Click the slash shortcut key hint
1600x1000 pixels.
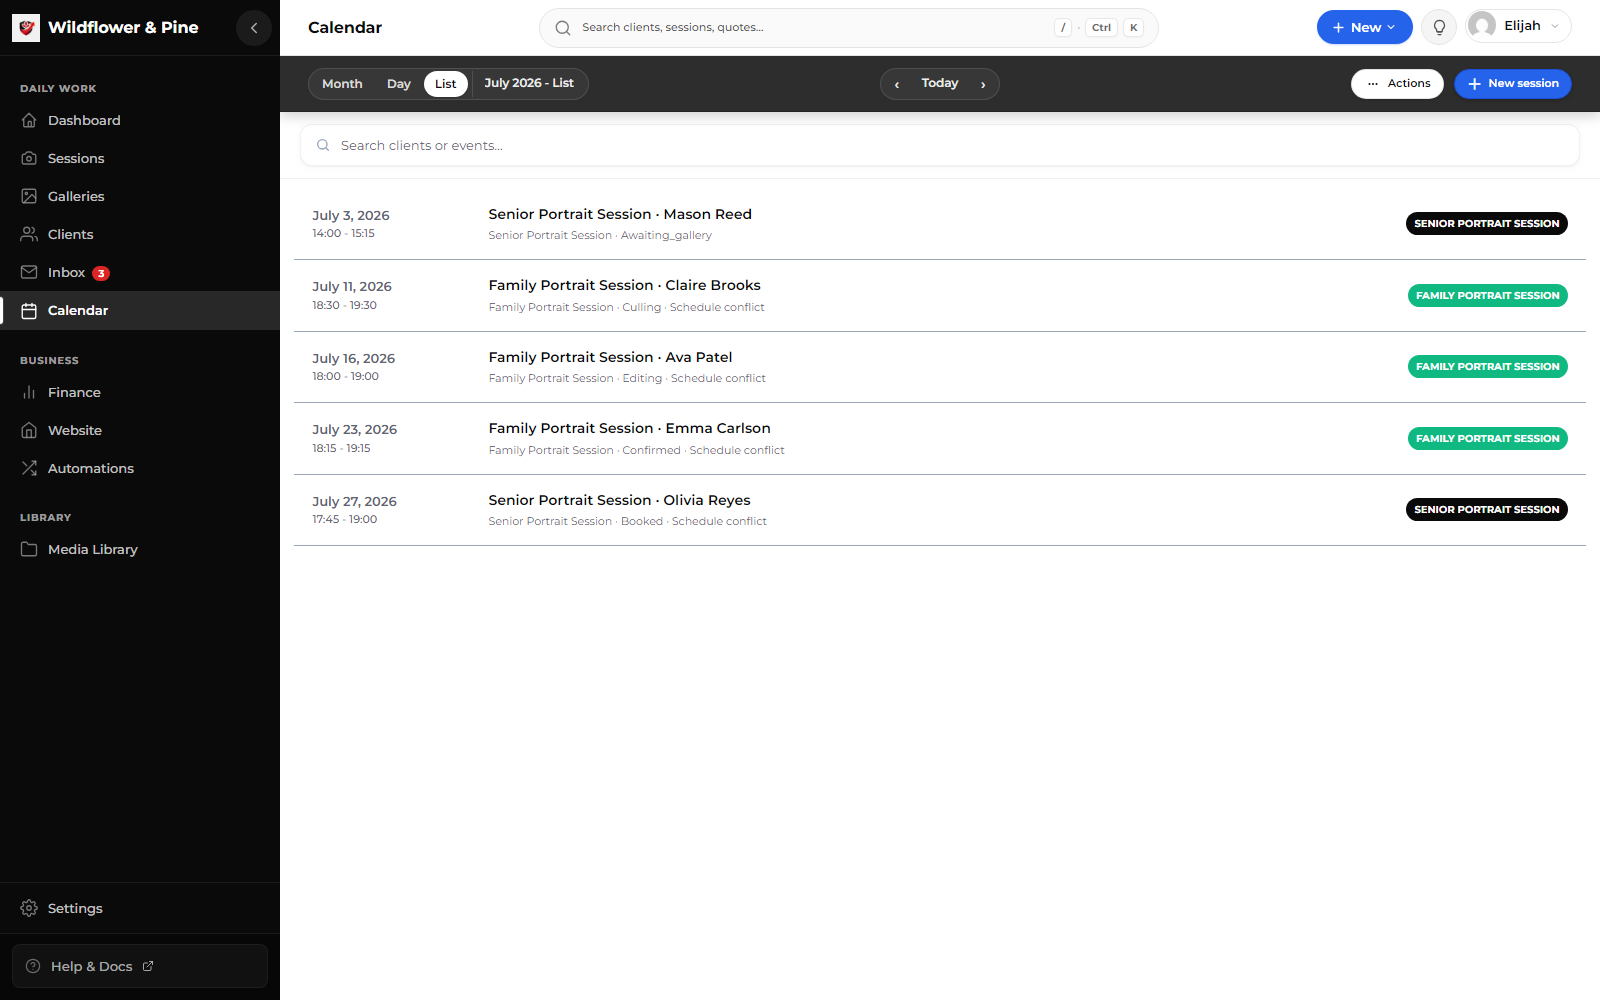[1063, 28]
